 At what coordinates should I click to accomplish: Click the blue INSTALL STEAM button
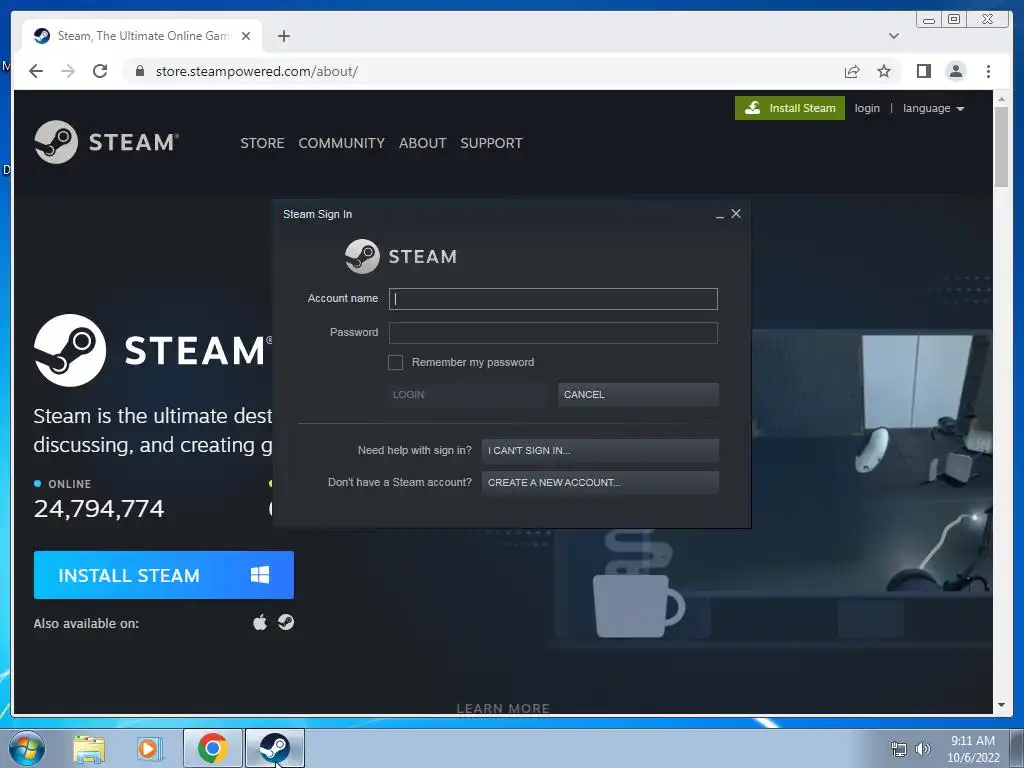(x=163, y=575)
